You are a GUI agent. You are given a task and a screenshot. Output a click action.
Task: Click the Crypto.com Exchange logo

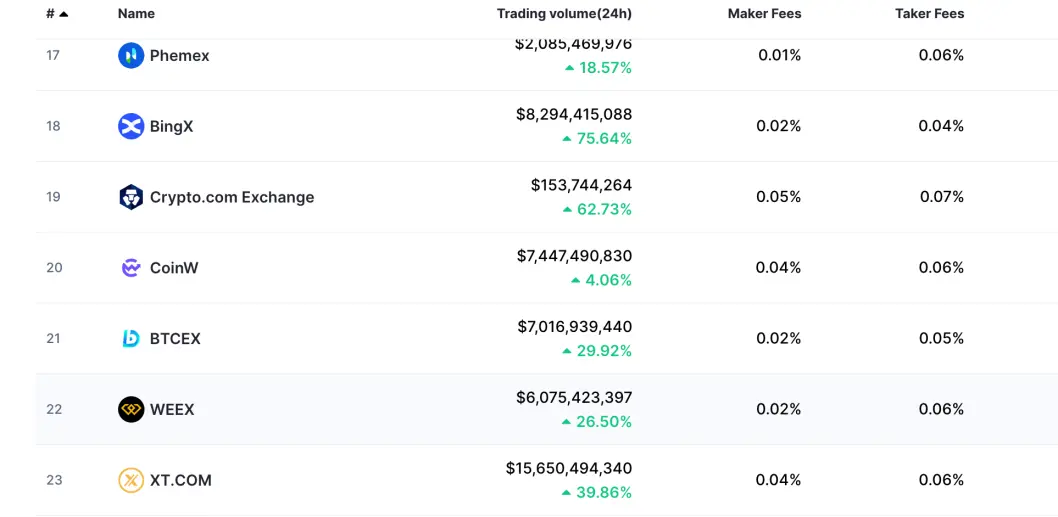pos(131,197)
